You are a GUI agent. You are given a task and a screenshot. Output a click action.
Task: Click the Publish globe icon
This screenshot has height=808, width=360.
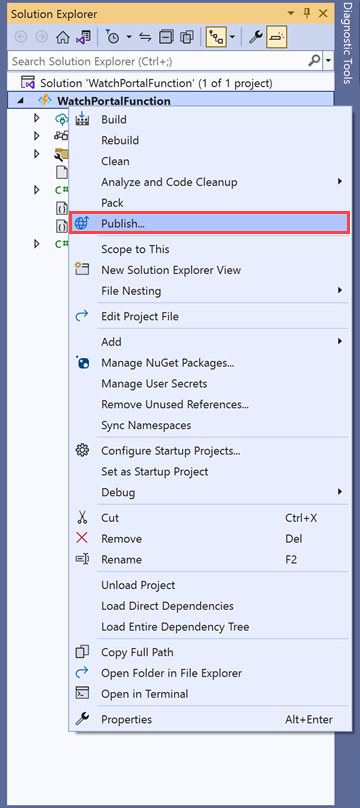(x=82, y=224)
